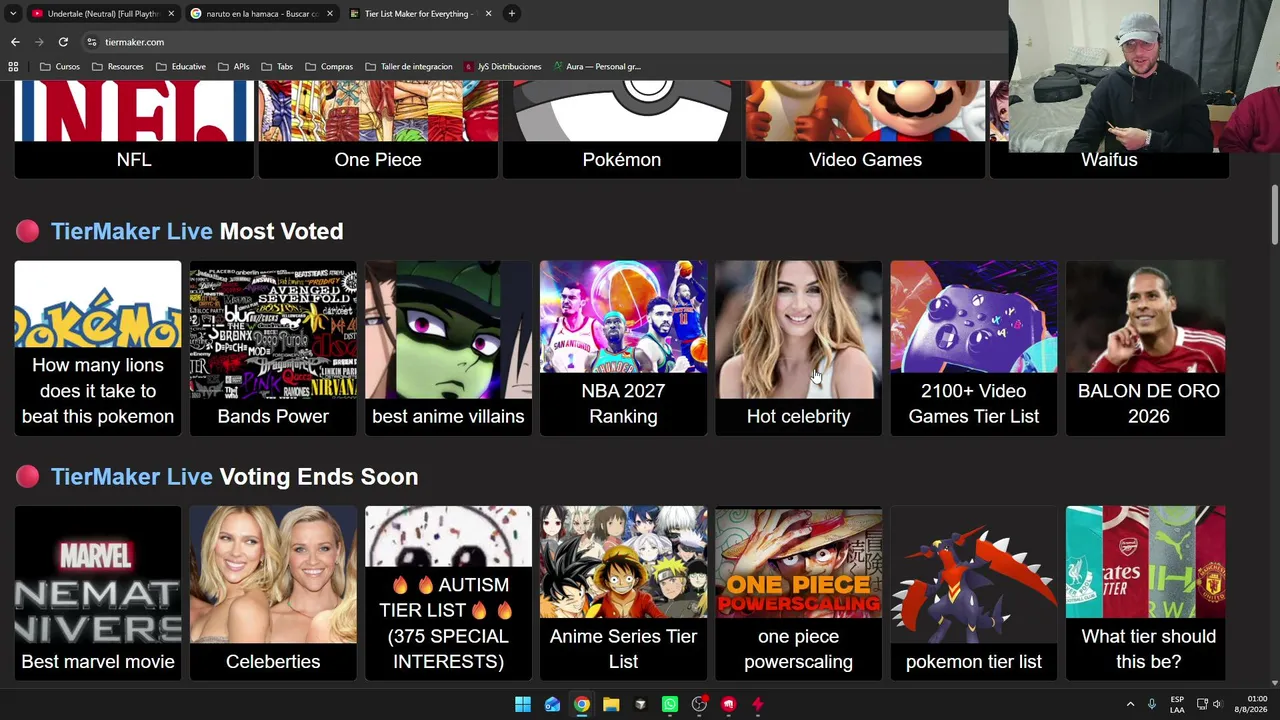
Task: Open the NFL category card
Action: [x=134, y=130]
